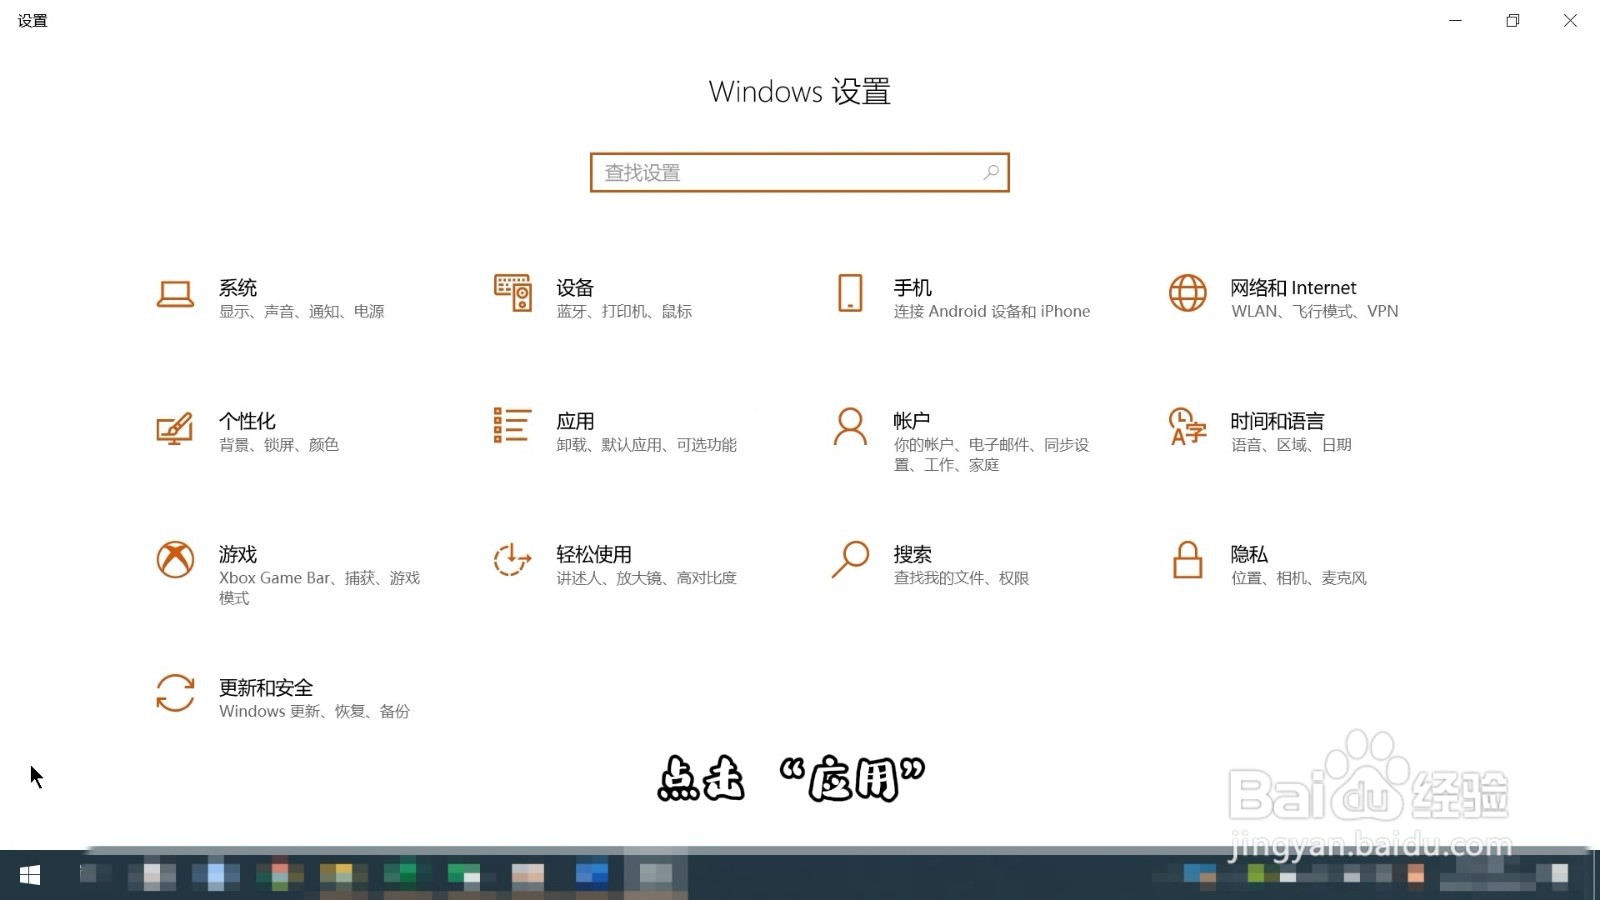Click the 更新和安全 title text
Image resolution: width=1600 pixels, height=900 pixels.
click(266, 688)
